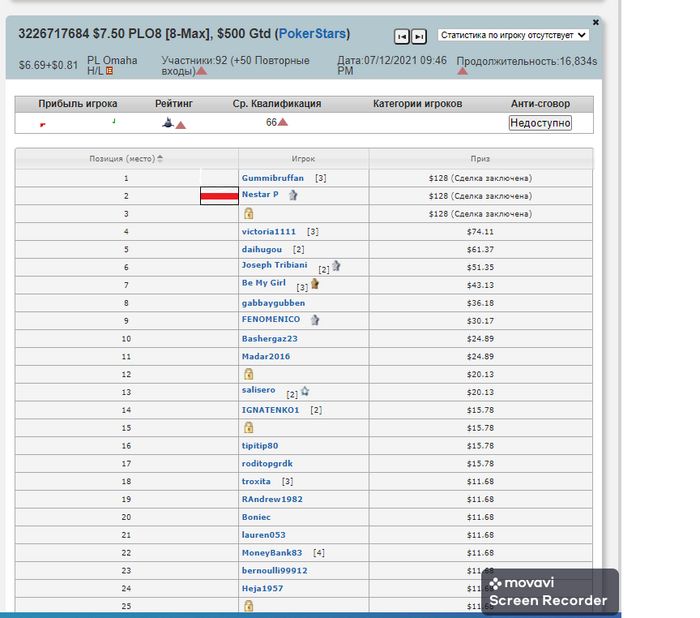Click the Игрок column header

tap(303, 159)
